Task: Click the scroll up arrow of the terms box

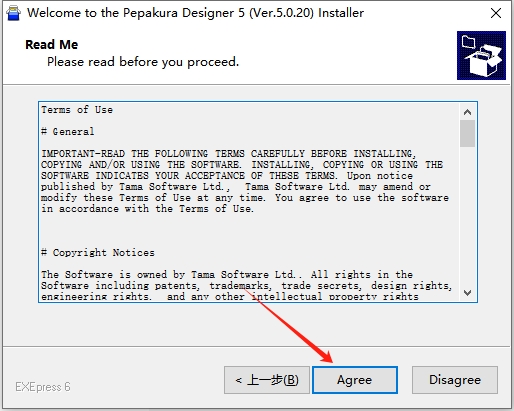Action: tap(467, 112)
